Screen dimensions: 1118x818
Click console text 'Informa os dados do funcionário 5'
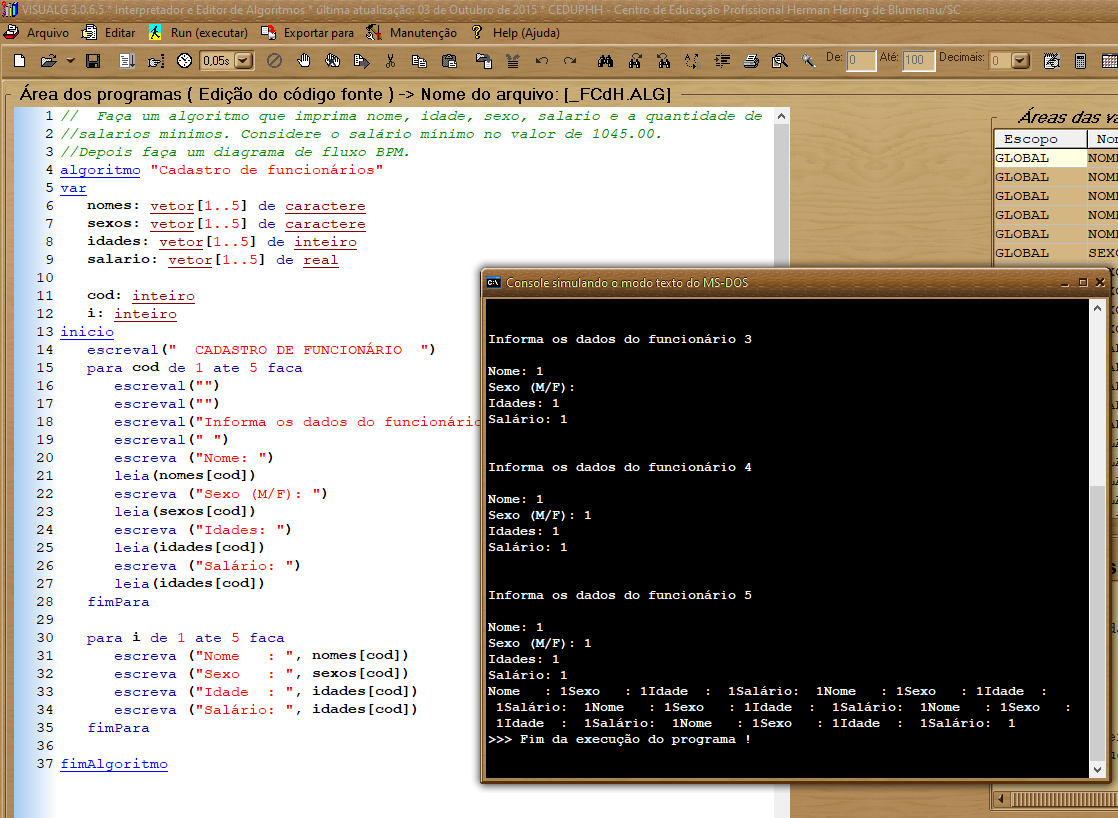(x=620, y=595)
